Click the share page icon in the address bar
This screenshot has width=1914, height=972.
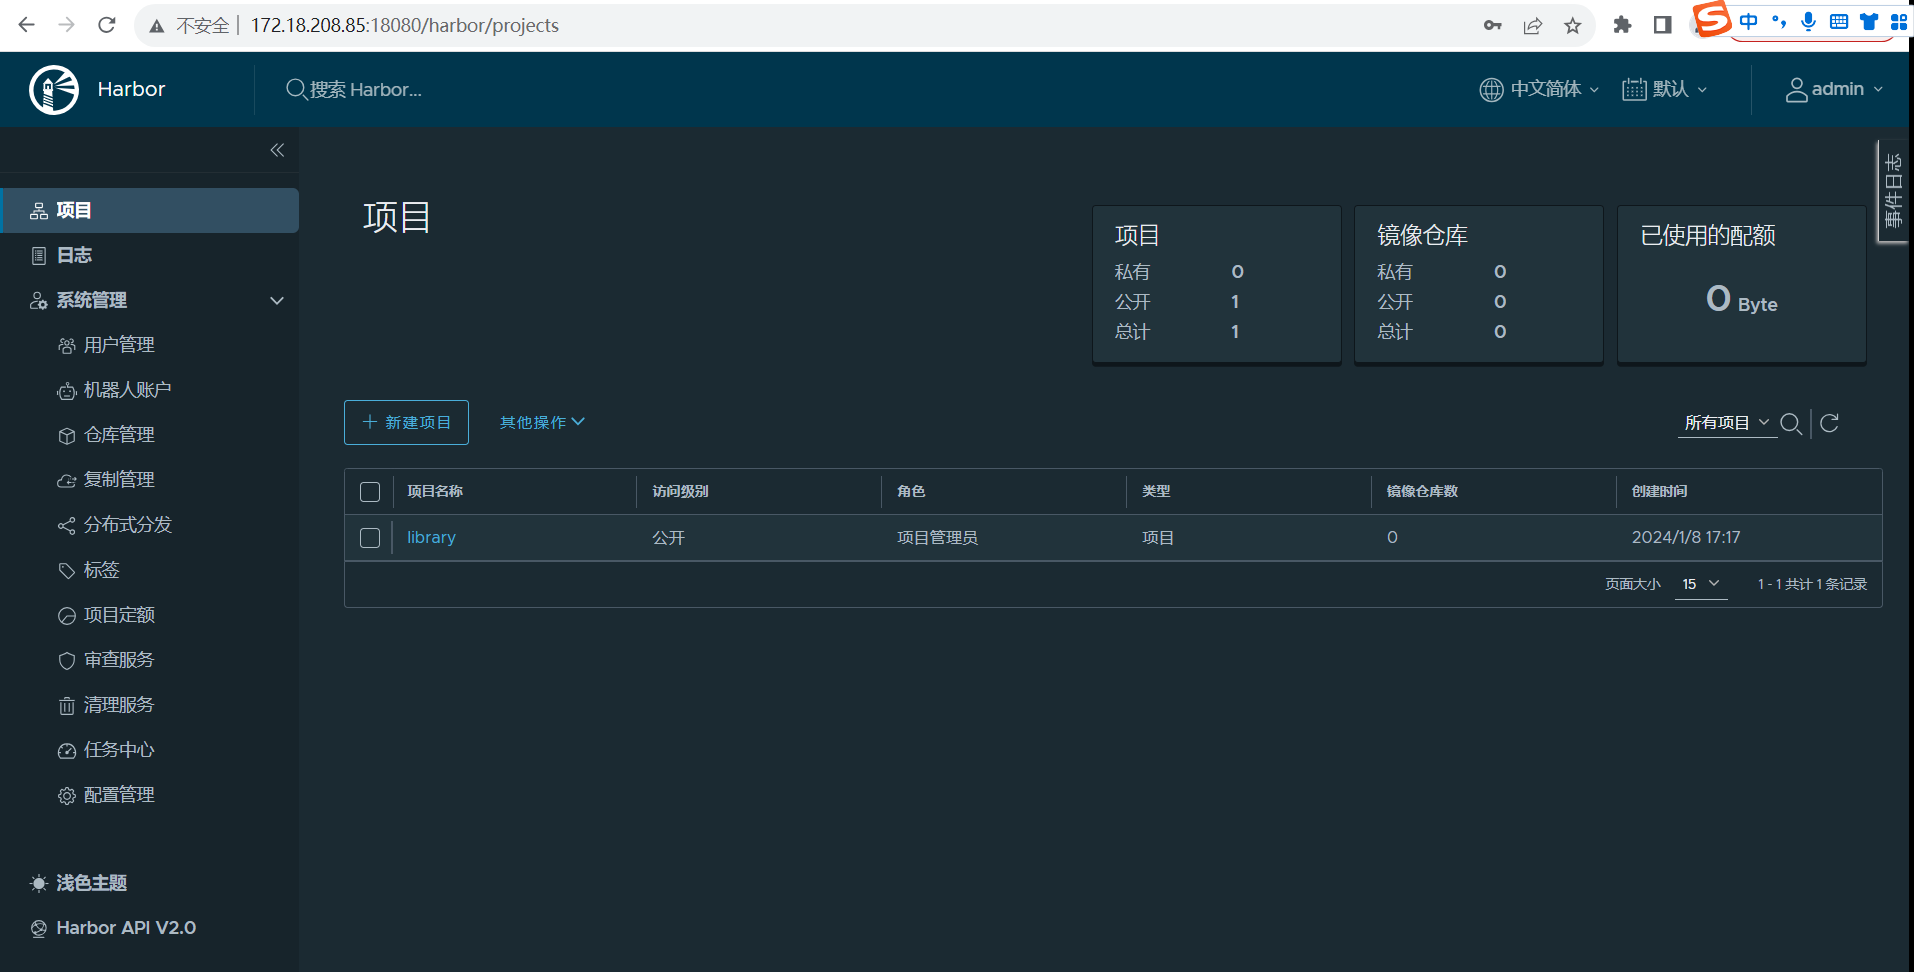pos(1533,25)
